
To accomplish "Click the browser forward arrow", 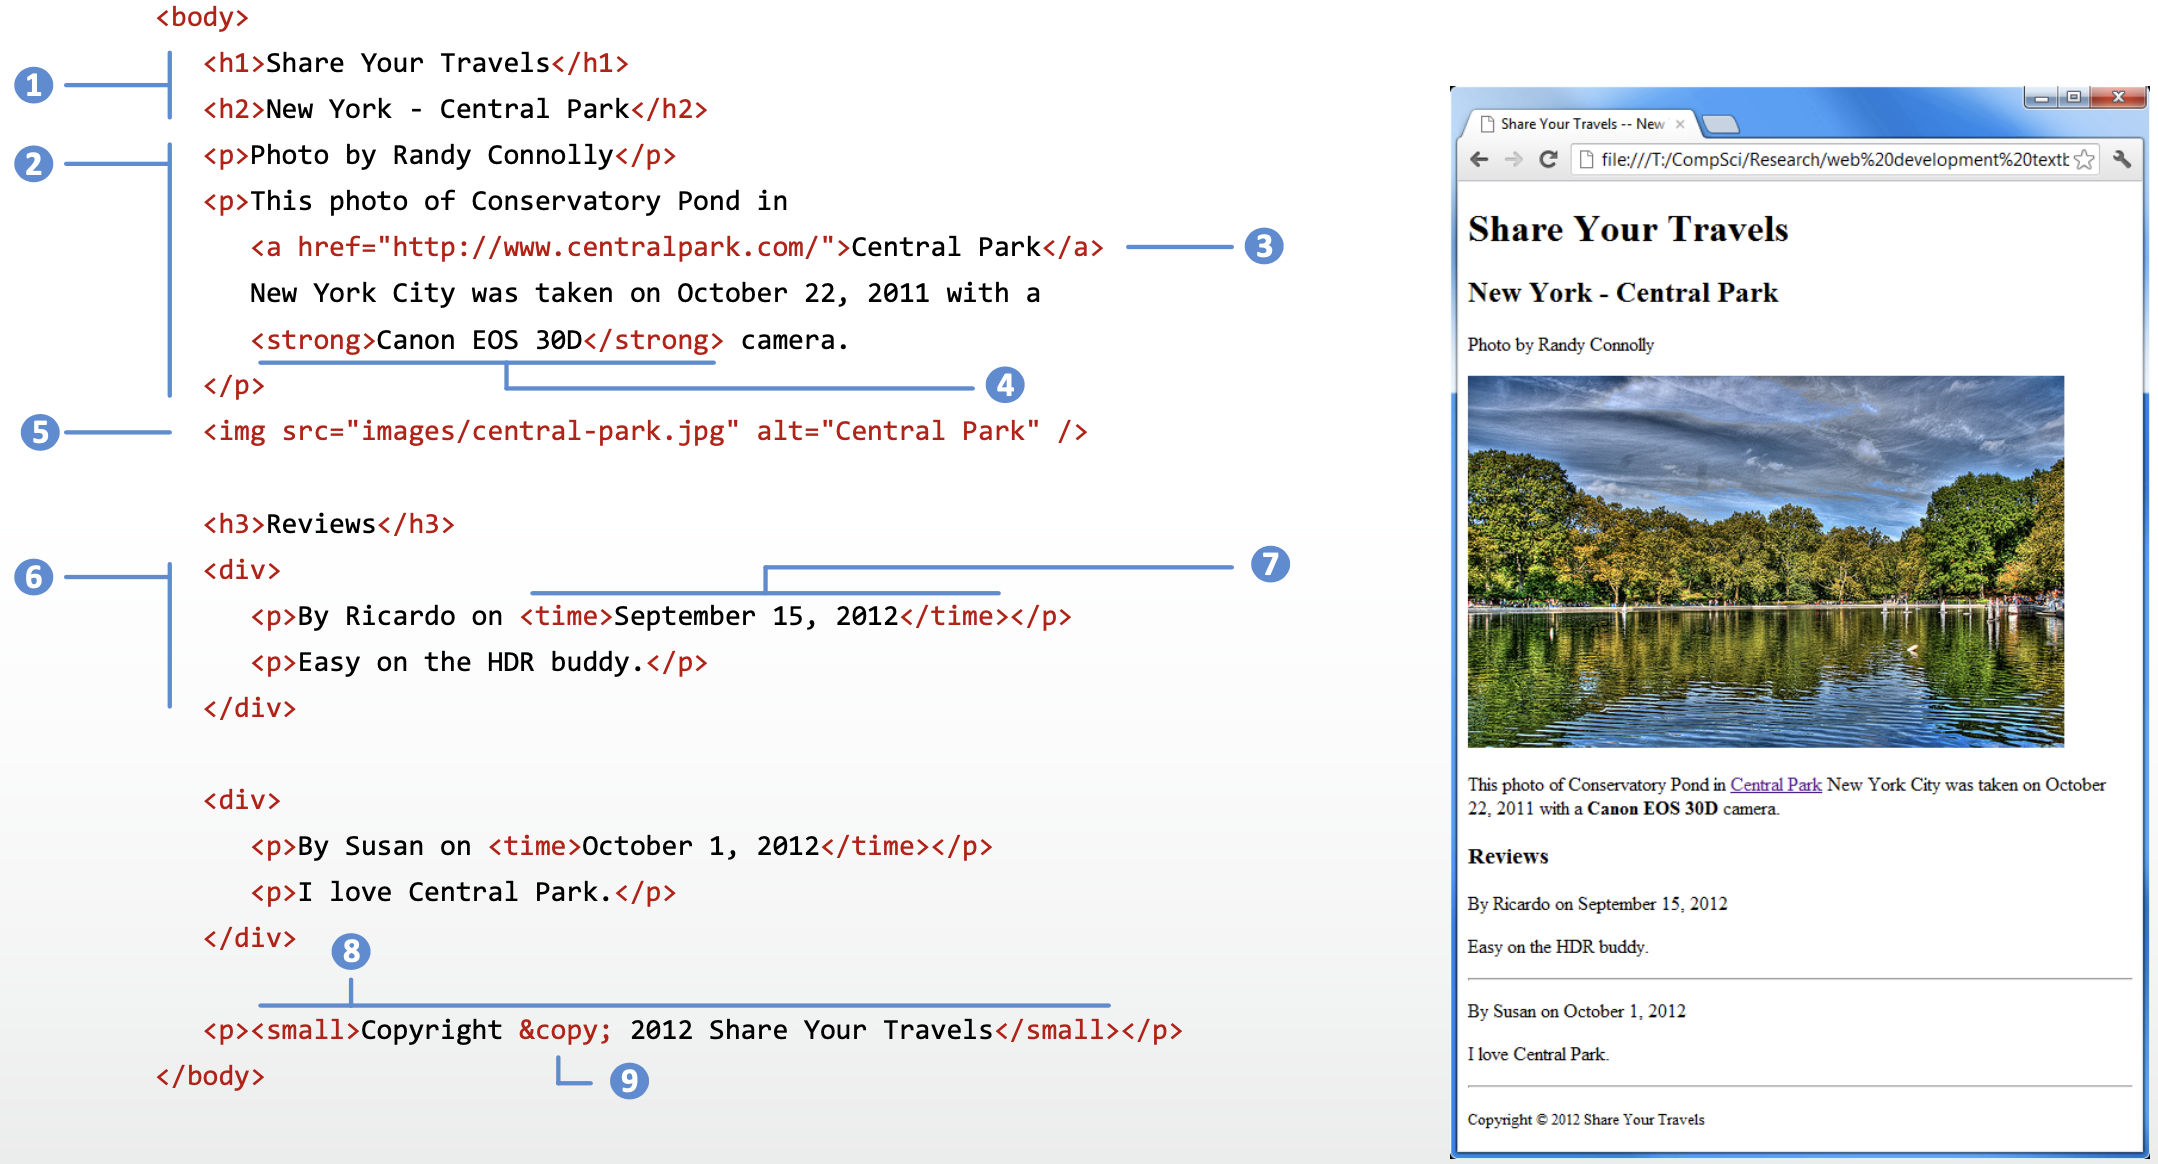I will coord(1514,160).
